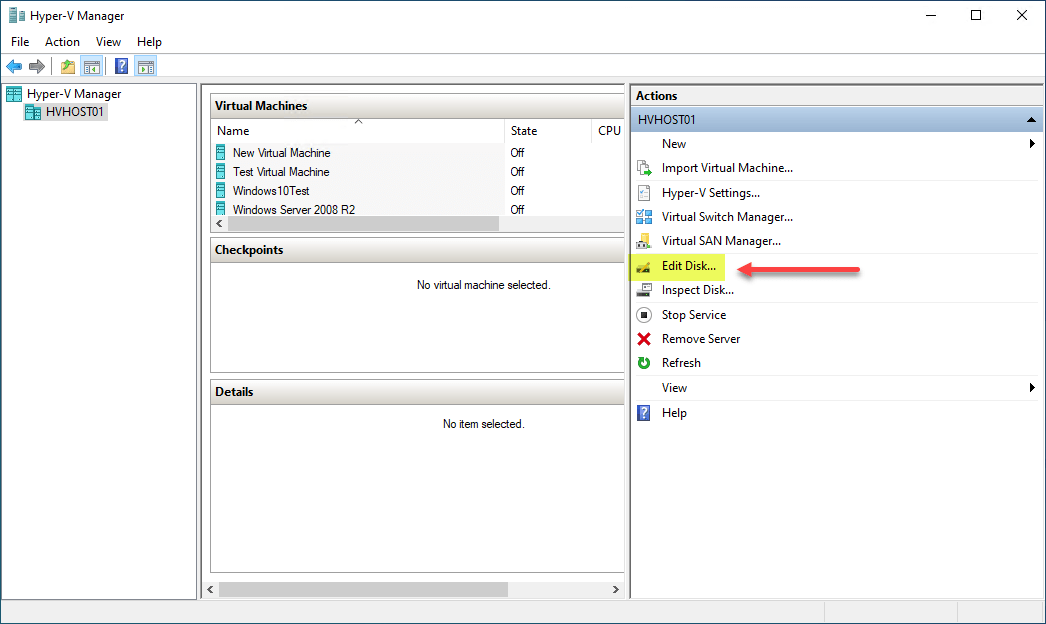Viewport: 1046px width, 624px height.
Task: Select HVHOST01 in the console tree
Action: pyautogui.click(x=75, y=112)
